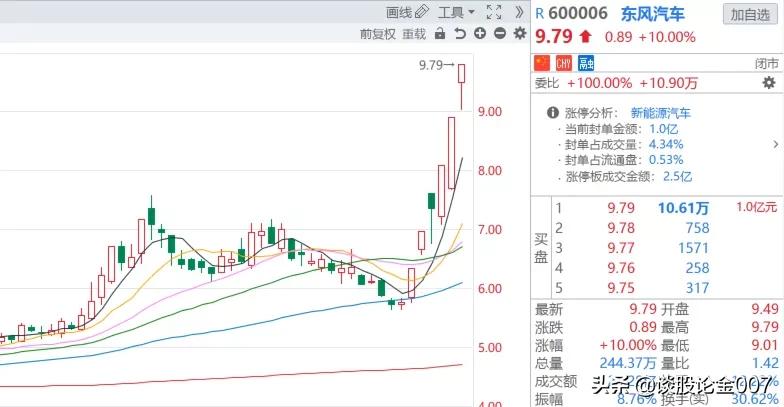Click the China flag market icon
This screenshot has width=784, height=407.
click(542, 63)
